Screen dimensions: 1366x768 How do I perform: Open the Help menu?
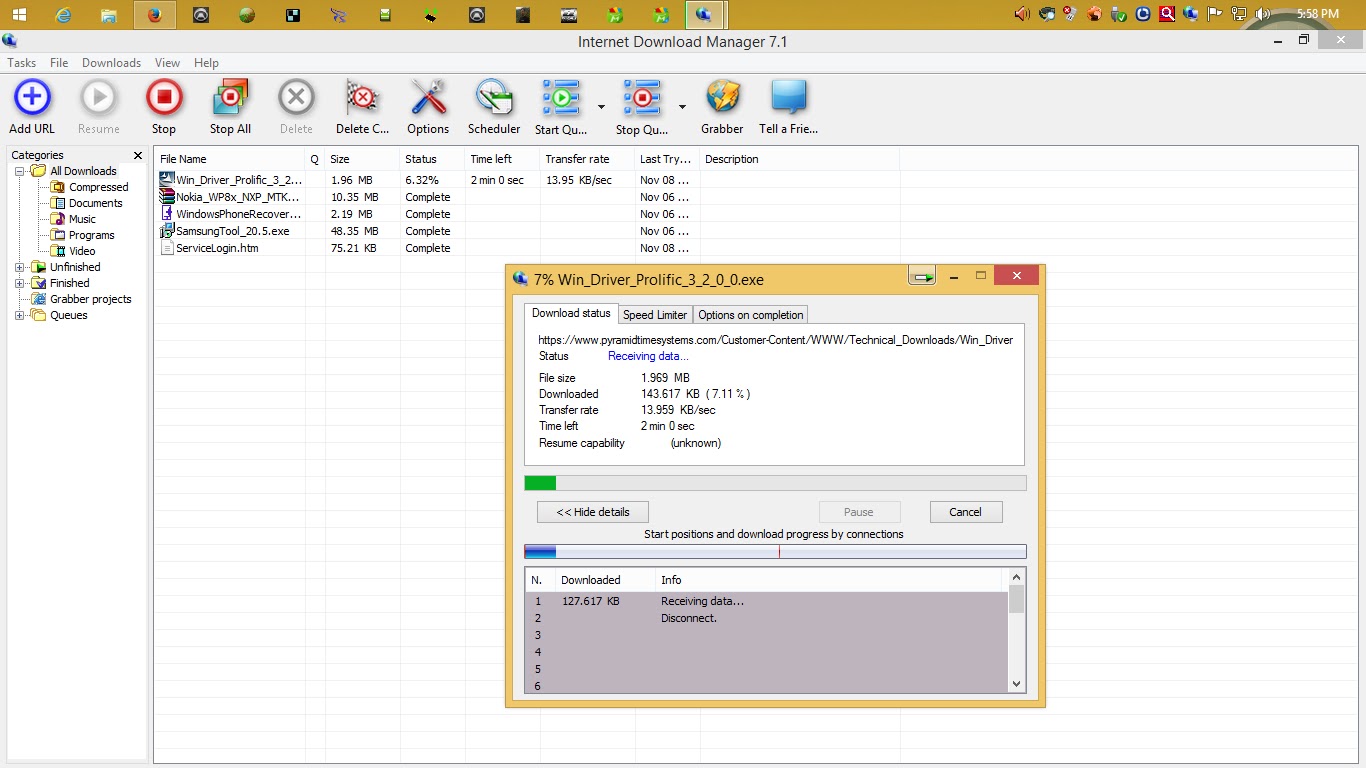tap(206, 63)
